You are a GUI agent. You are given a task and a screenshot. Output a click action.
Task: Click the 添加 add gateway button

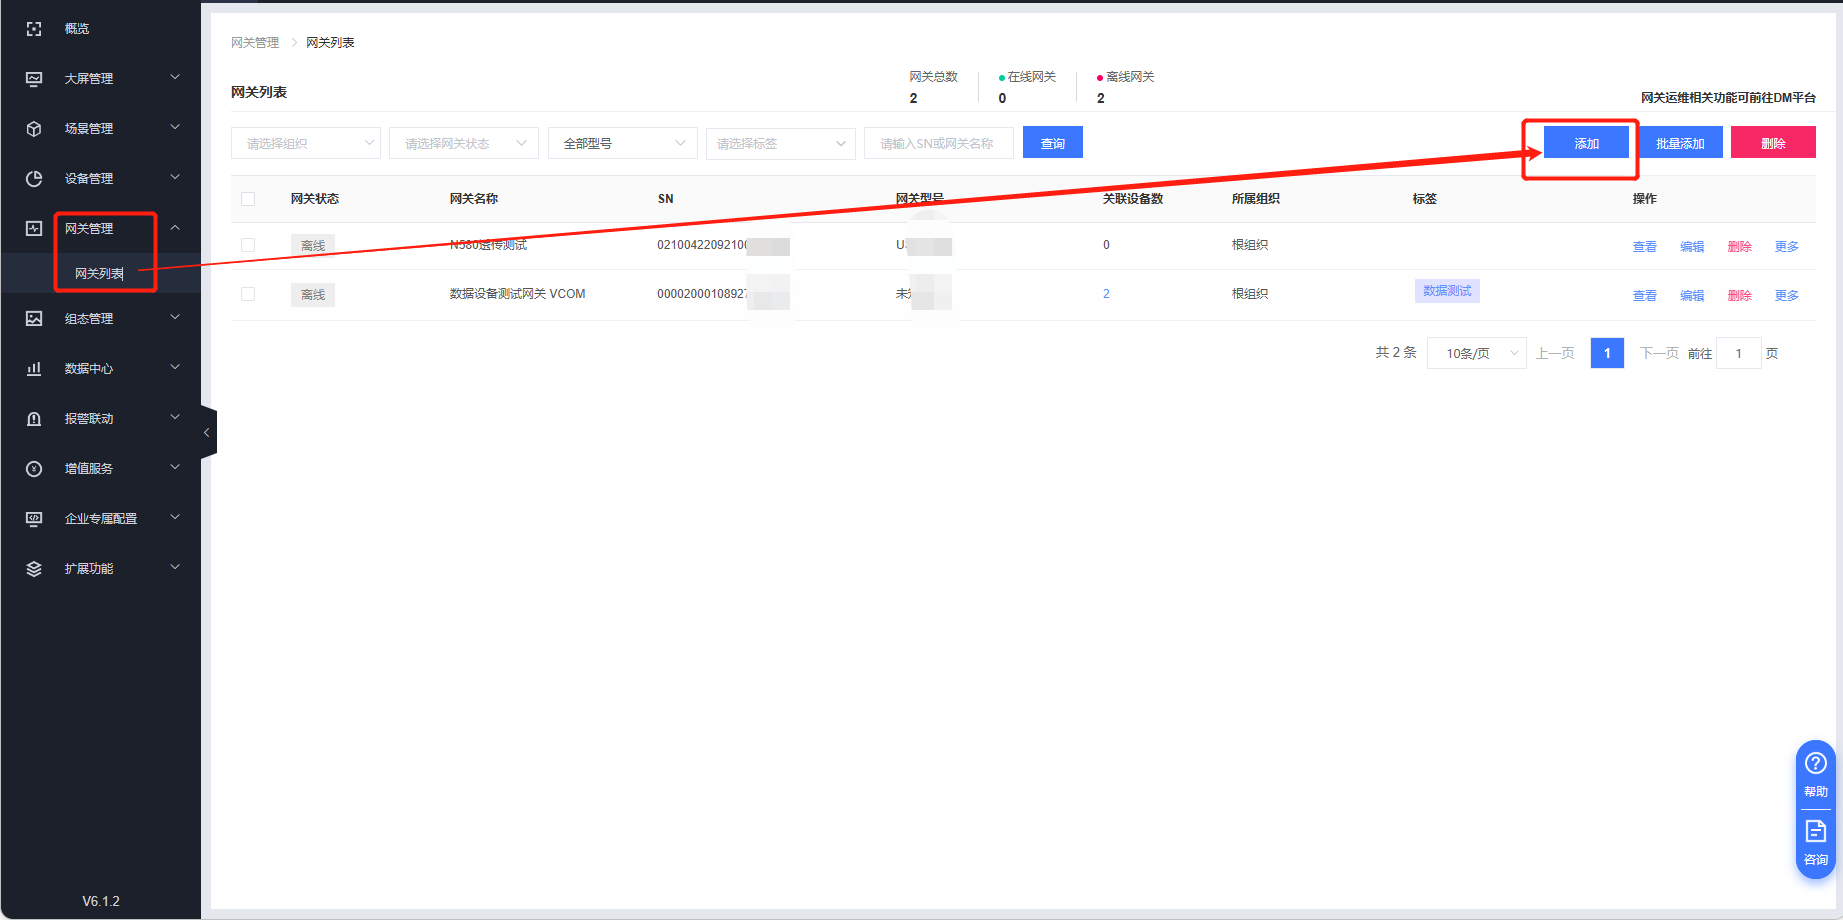click(x=1586, y=143)
